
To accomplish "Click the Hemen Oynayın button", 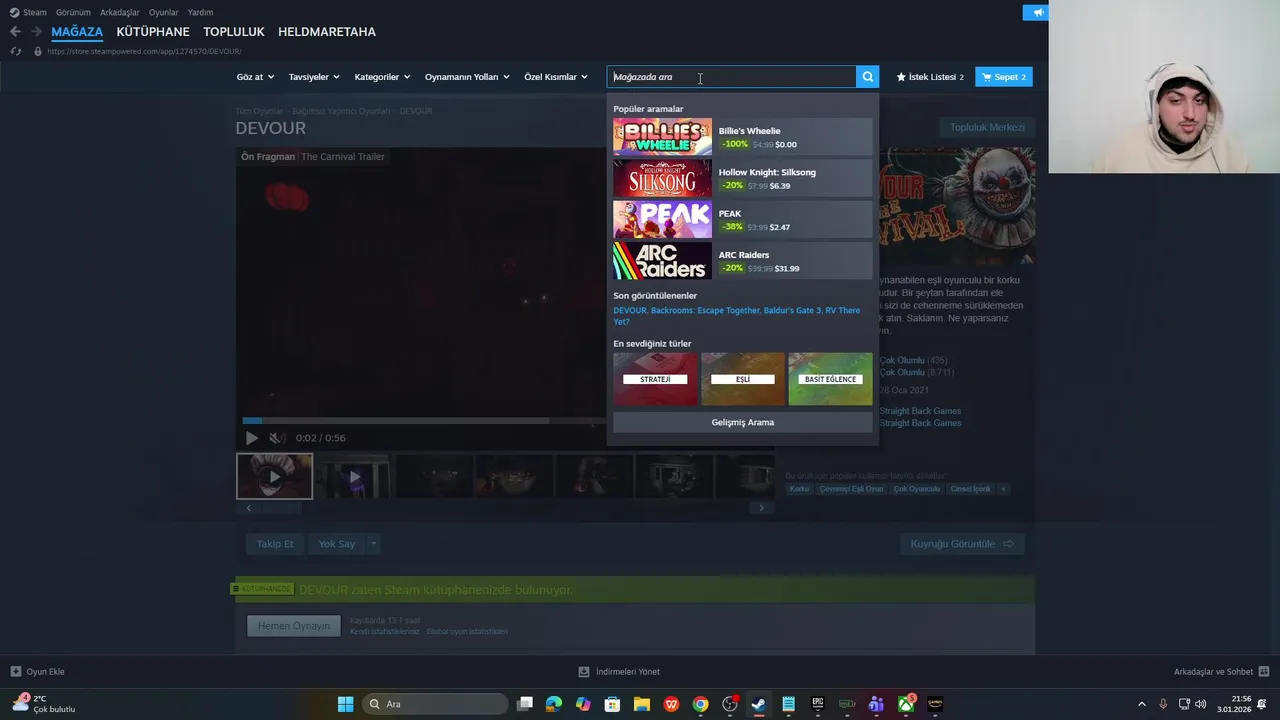I will coord(294,626).
